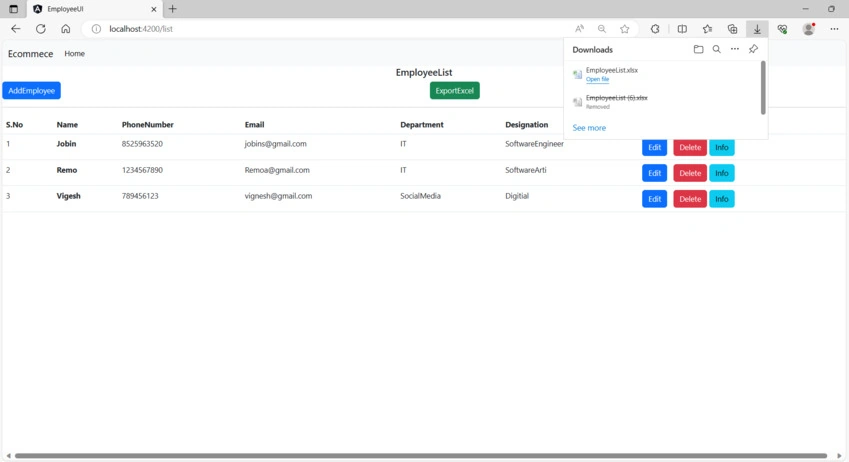Toggle the Downloads toolbar icon
This screenshot has width=849, height=462.
click(x=757, y=29)
